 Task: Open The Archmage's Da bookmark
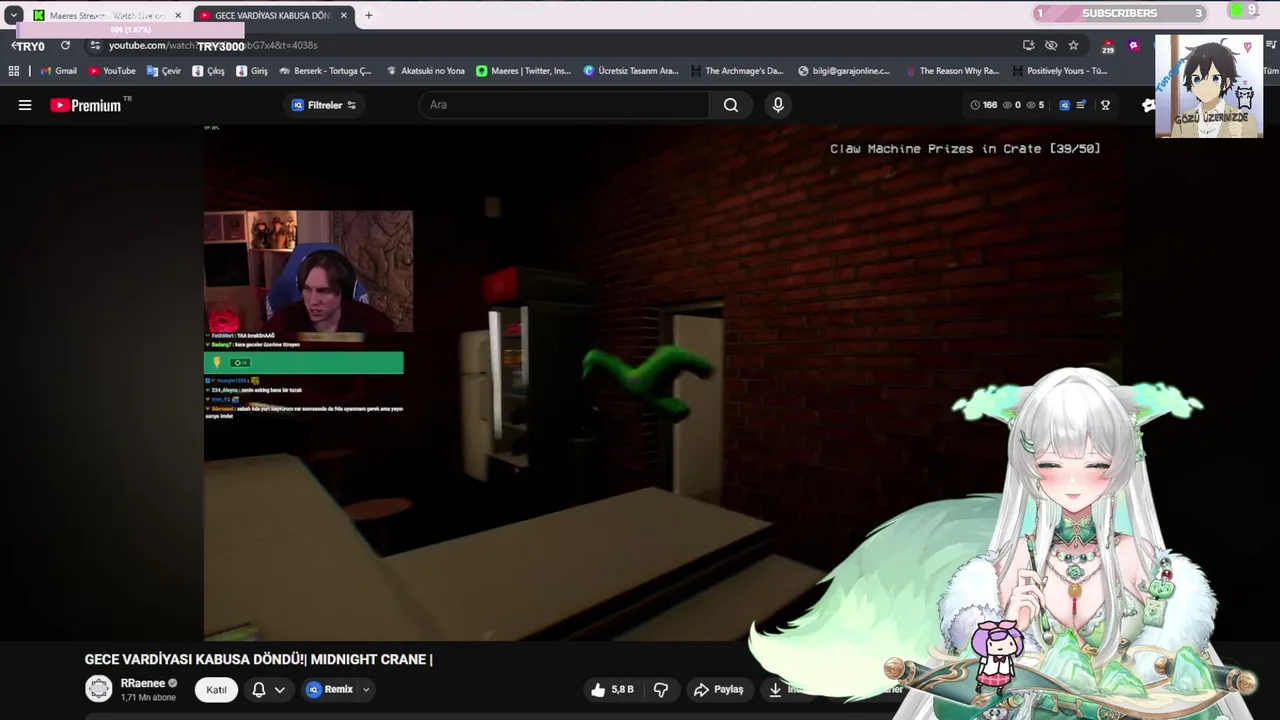737,71
